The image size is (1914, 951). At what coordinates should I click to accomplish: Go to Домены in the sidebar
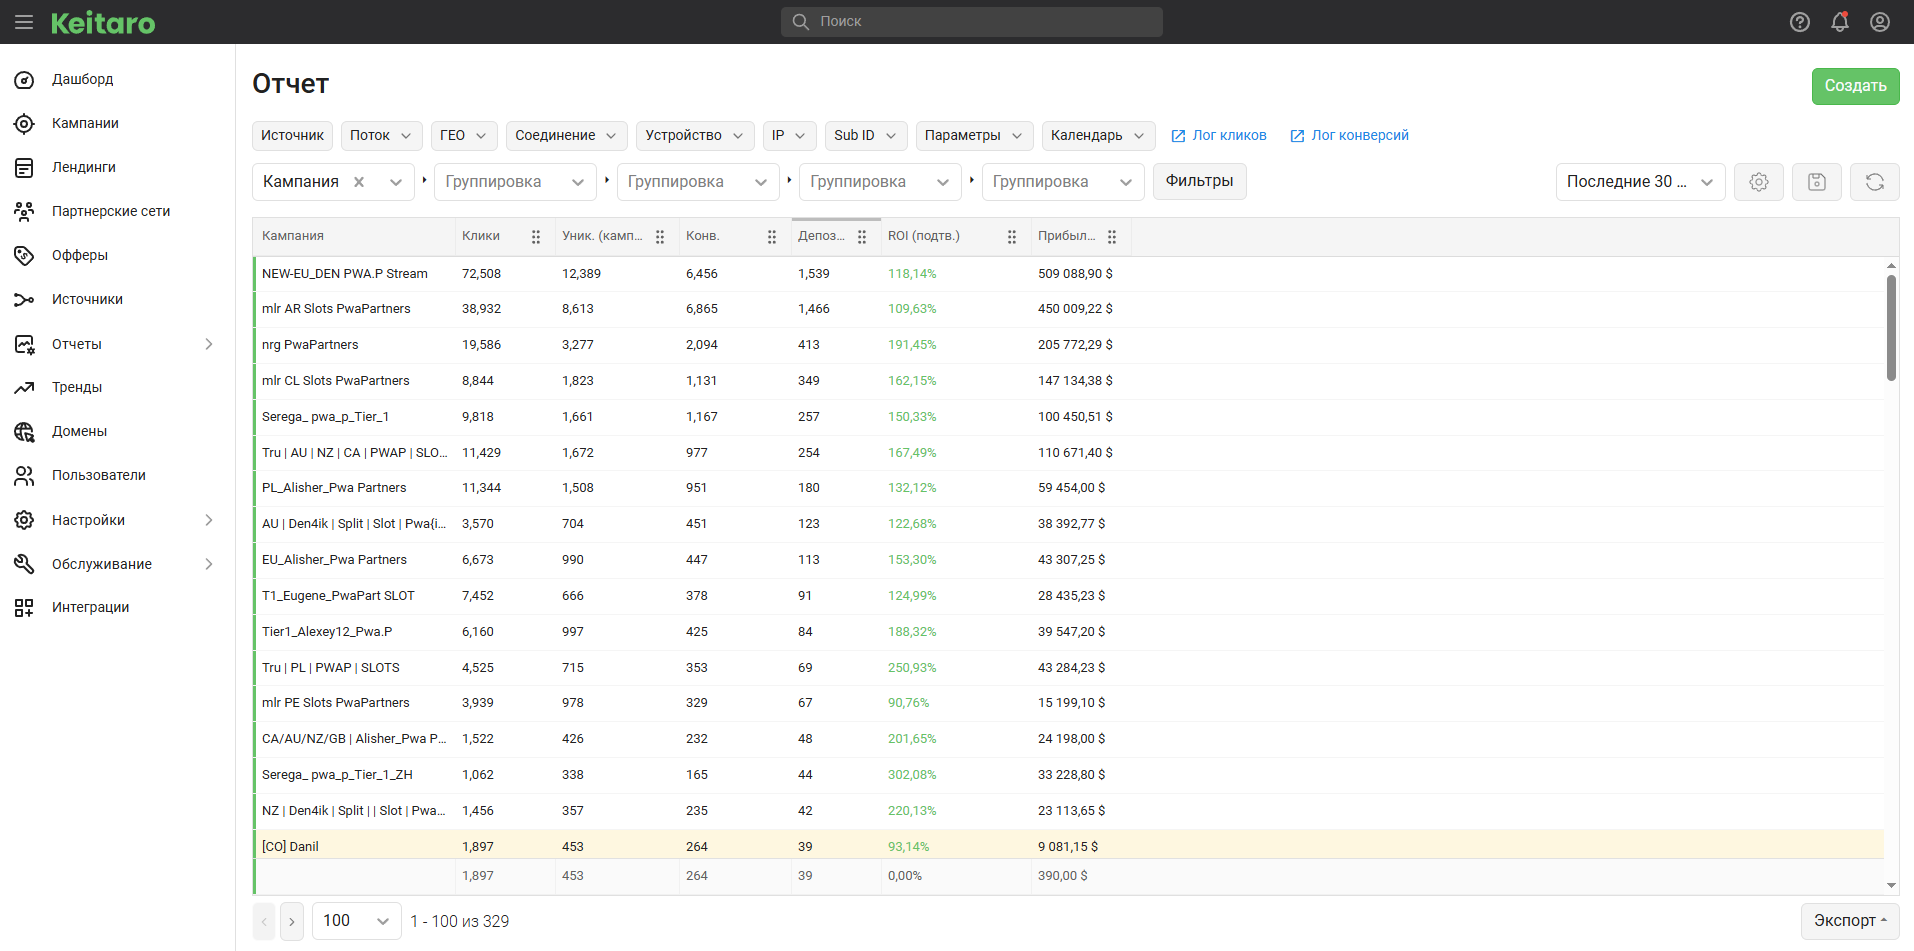click(79, 431)
